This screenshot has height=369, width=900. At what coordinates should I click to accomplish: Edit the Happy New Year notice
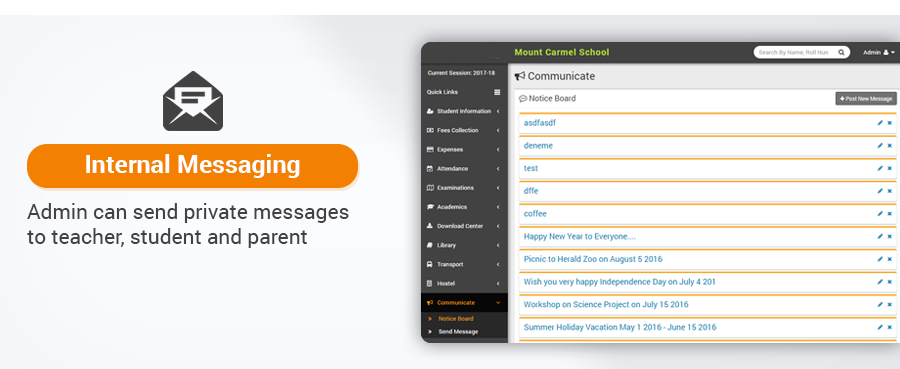point(880,236)
